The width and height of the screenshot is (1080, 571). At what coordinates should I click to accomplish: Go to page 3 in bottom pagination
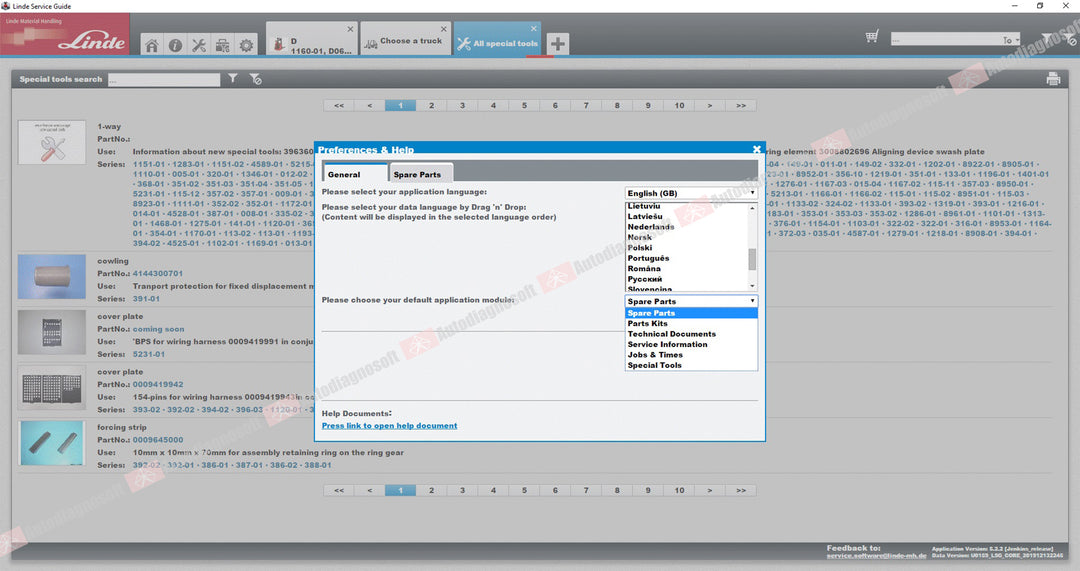(462, 490)
